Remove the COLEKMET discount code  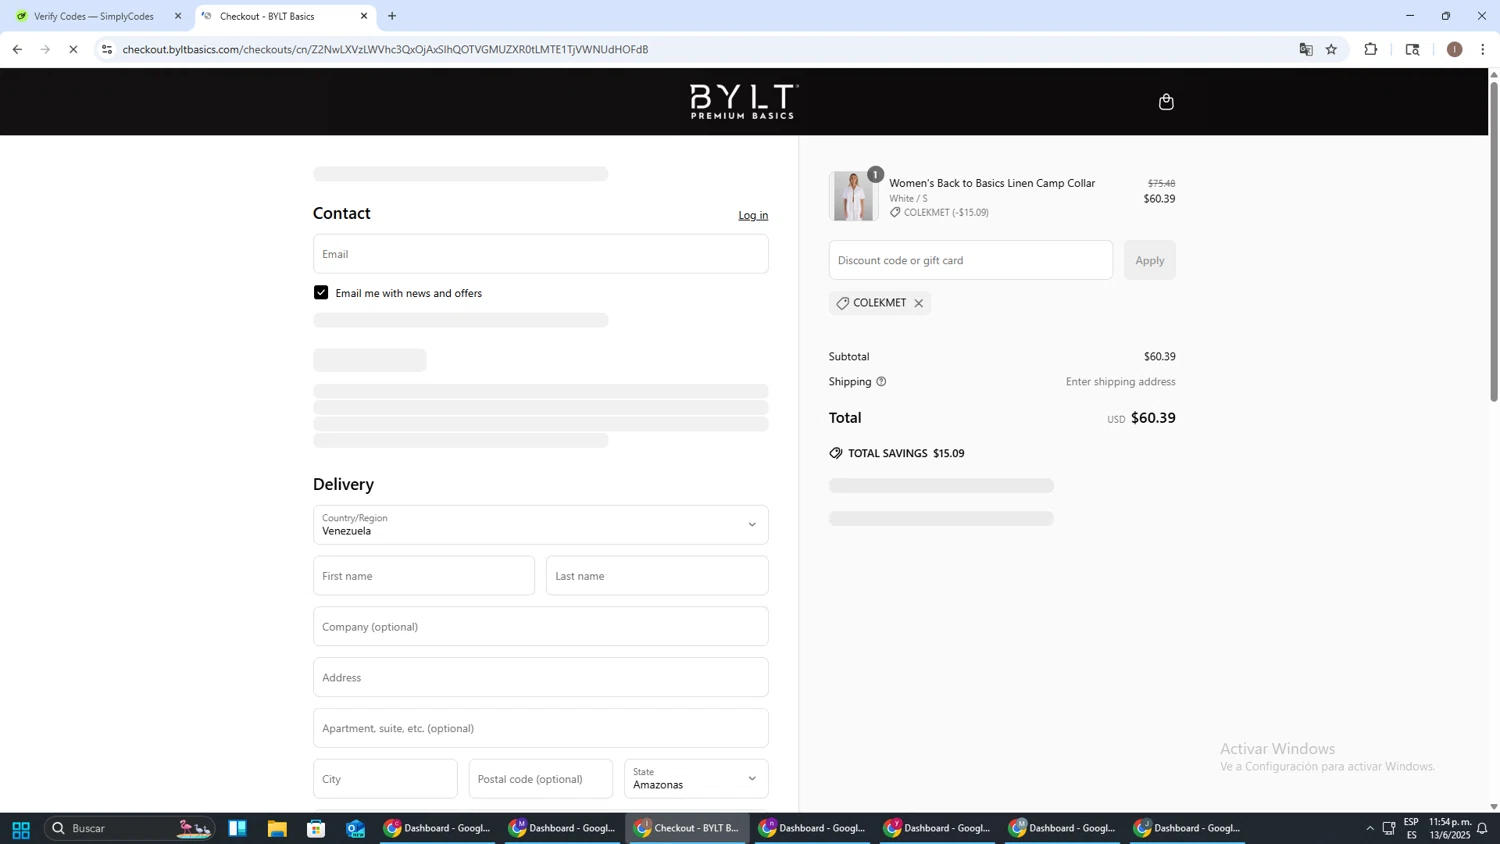coord(918,303)
